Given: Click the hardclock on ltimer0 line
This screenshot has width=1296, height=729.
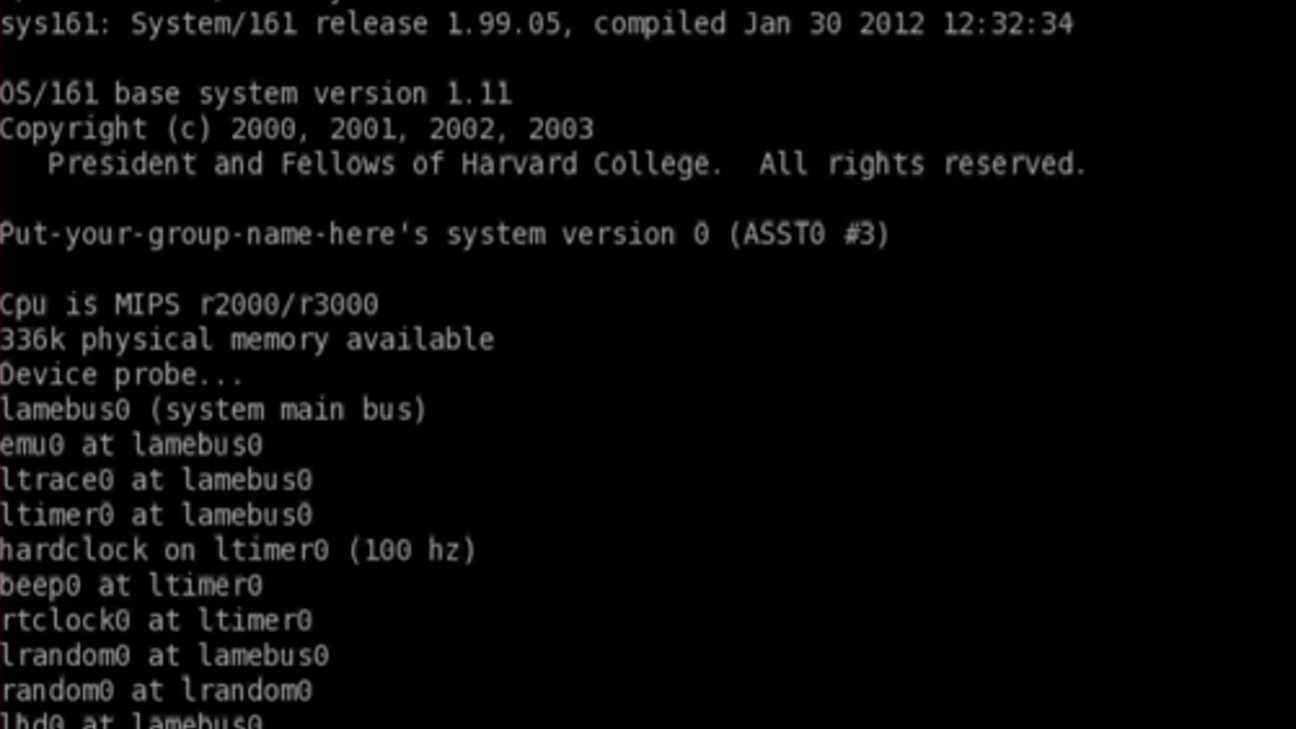Looking at the screenshot, I should tap(238, 550).
